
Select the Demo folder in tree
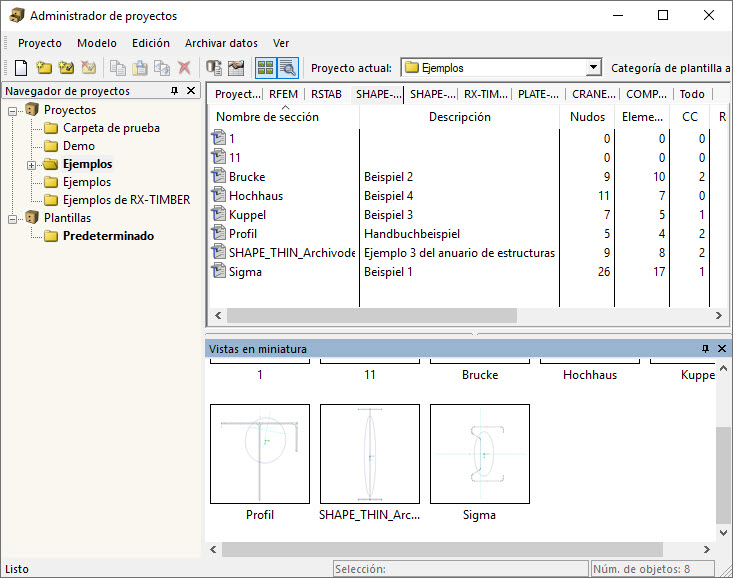[79, 146]
